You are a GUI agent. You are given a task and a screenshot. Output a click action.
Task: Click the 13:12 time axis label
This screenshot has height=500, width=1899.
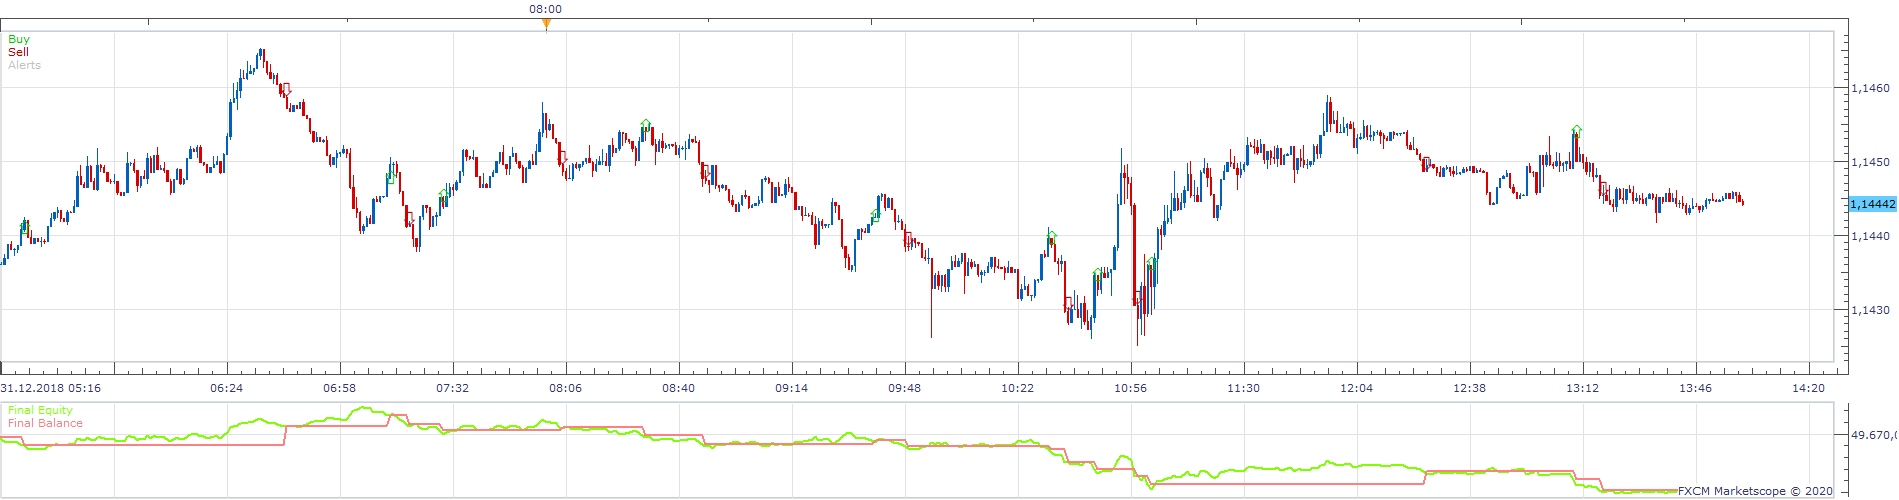point(1582,388)
